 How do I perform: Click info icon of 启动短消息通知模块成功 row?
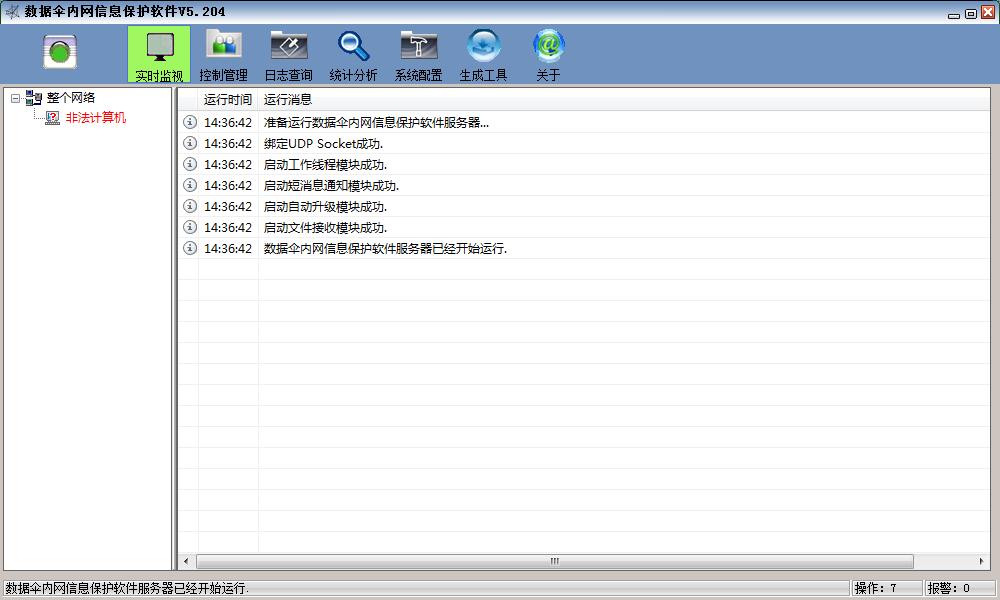click(x=189, y=185)
